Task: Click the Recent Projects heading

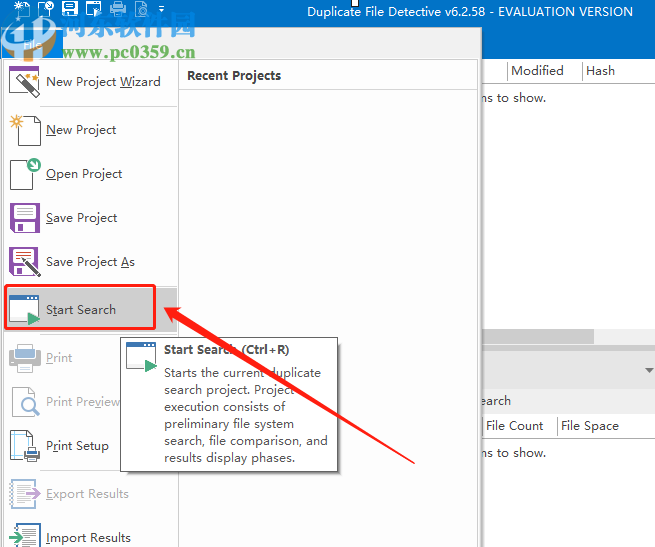Action: [x=234, y=76]
